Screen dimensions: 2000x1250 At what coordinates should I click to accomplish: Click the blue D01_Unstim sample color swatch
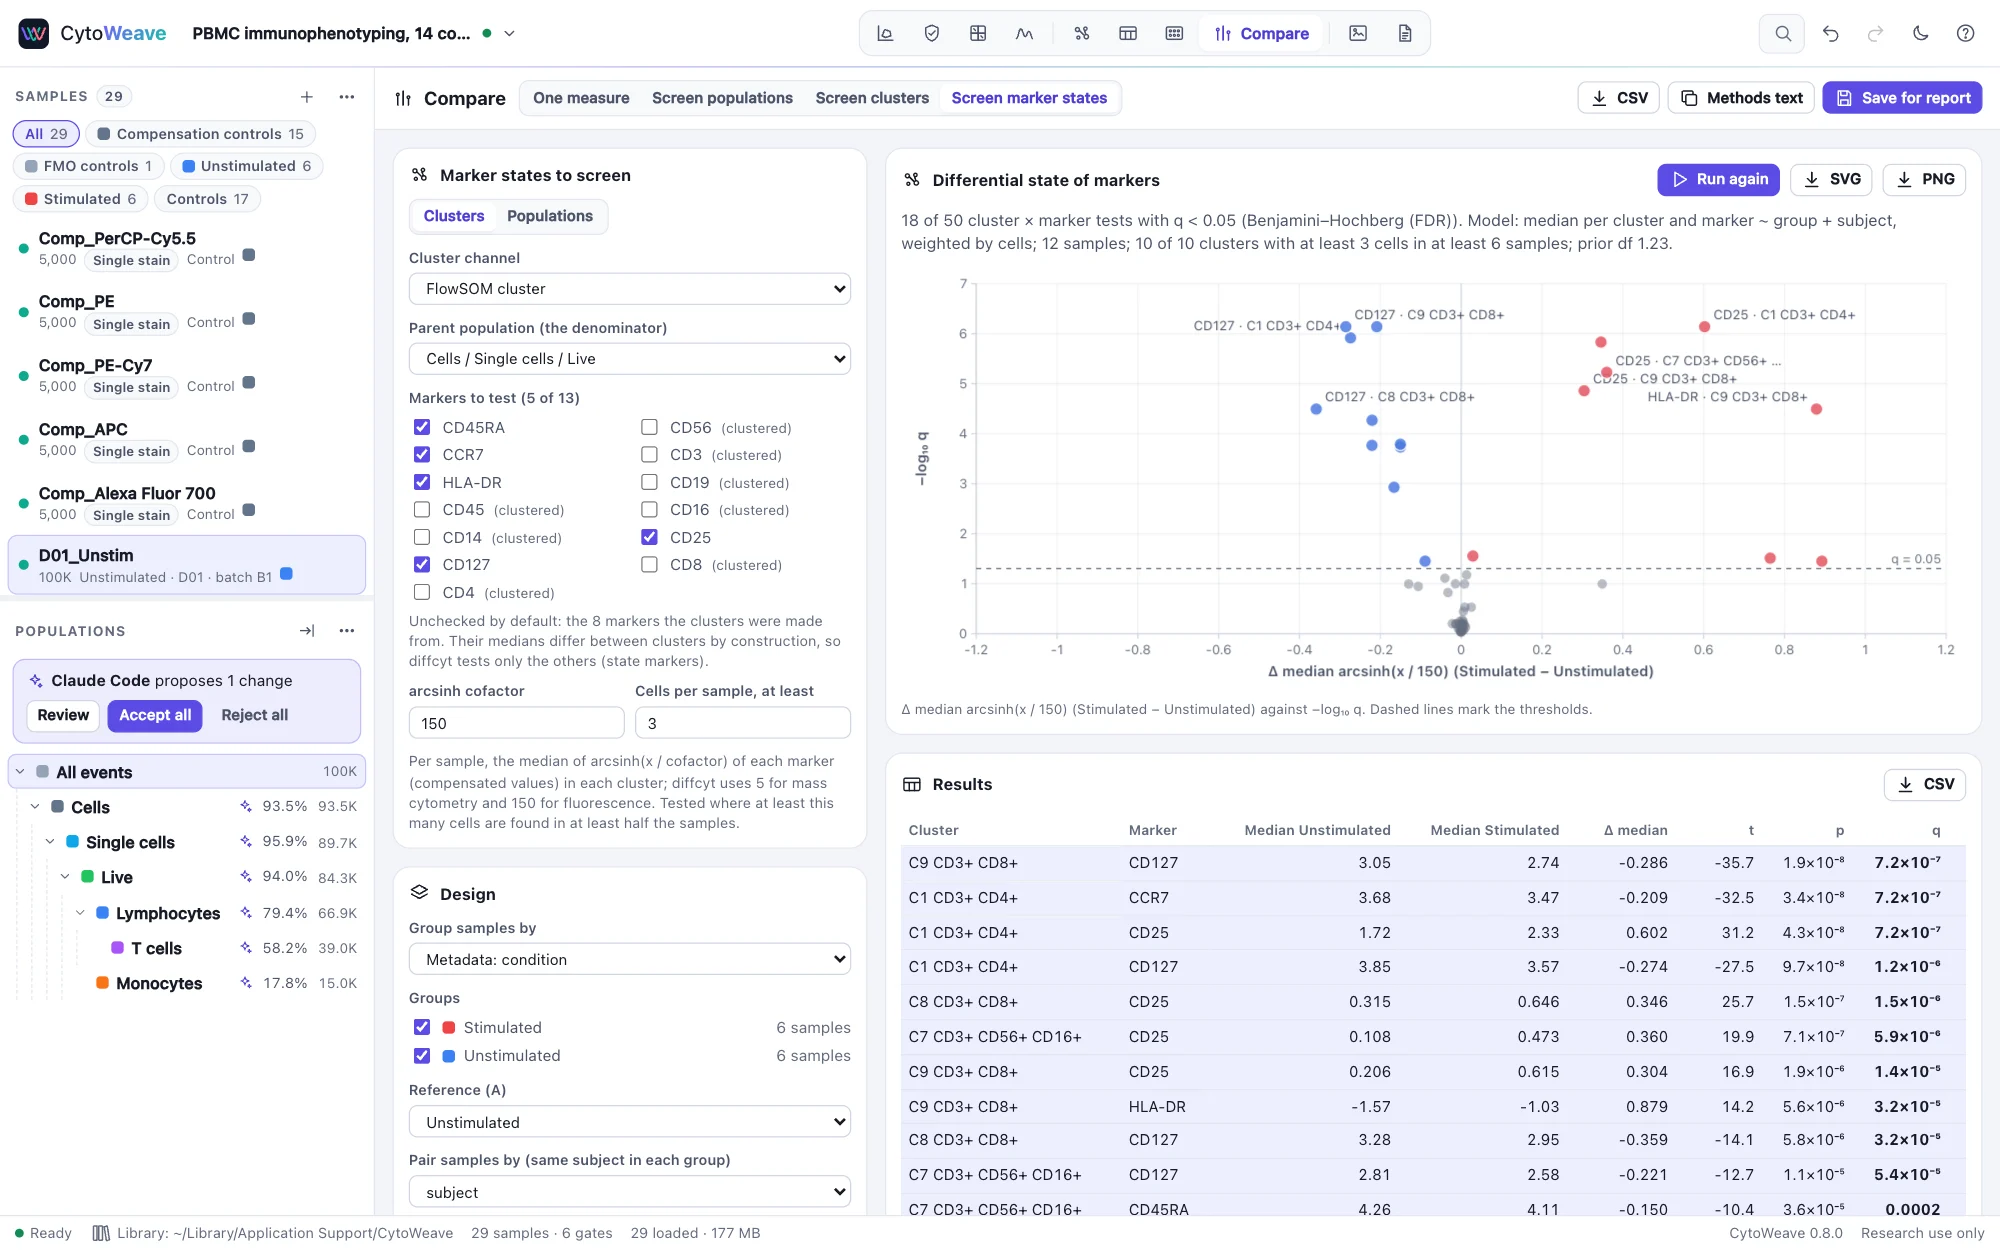[x=287, y=574]
